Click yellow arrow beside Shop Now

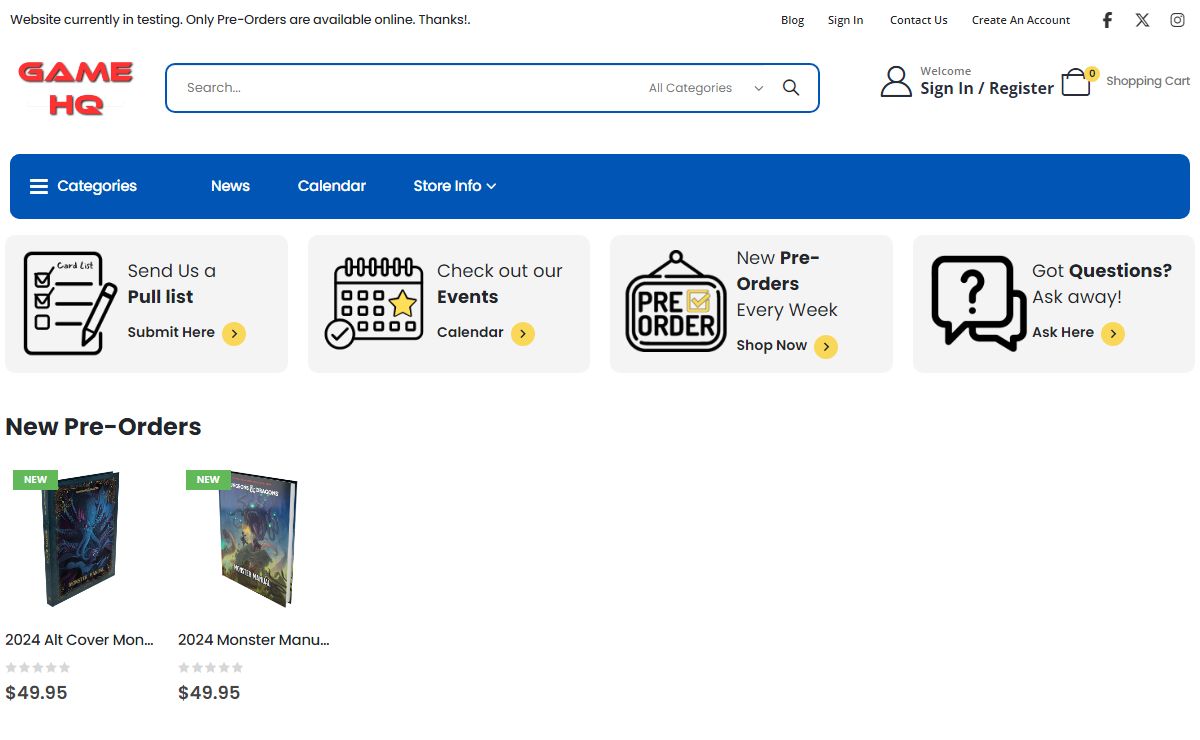(x=826, y=347)
